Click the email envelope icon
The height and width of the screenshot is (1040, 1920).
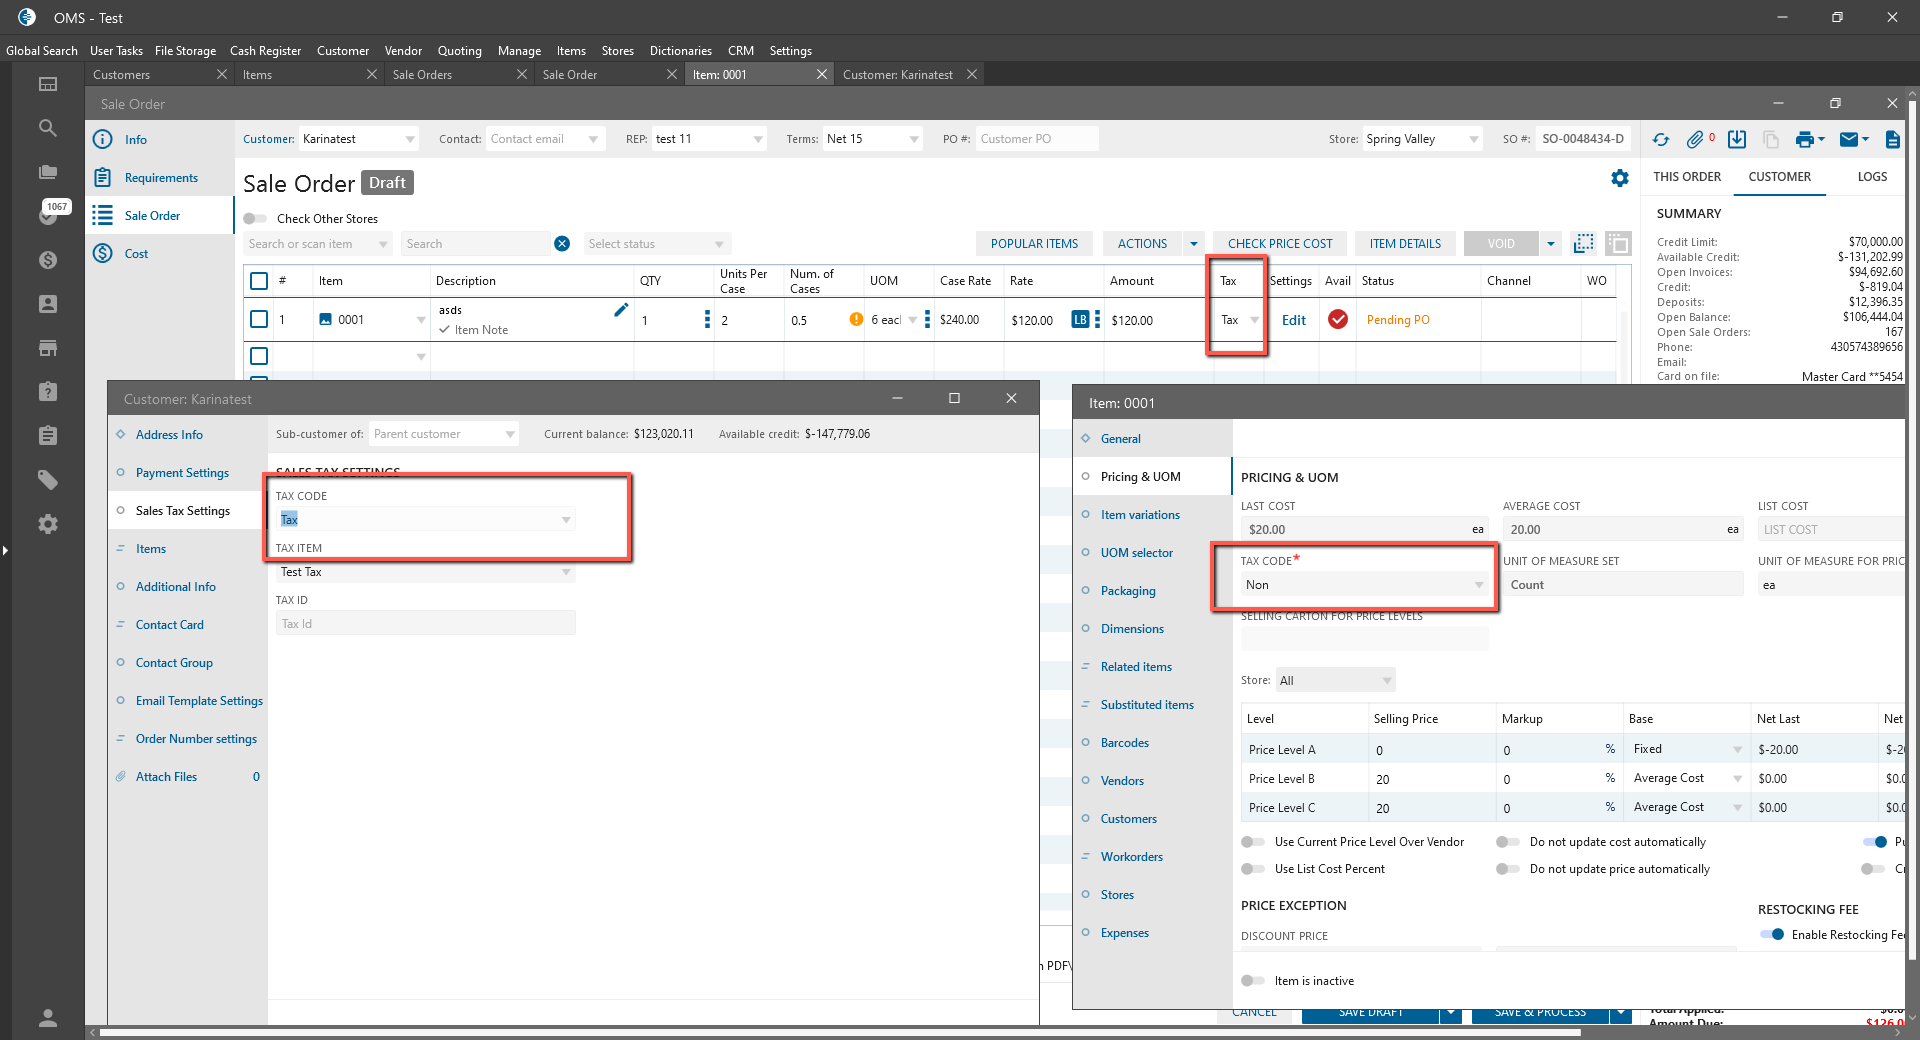click(1849, 140)
